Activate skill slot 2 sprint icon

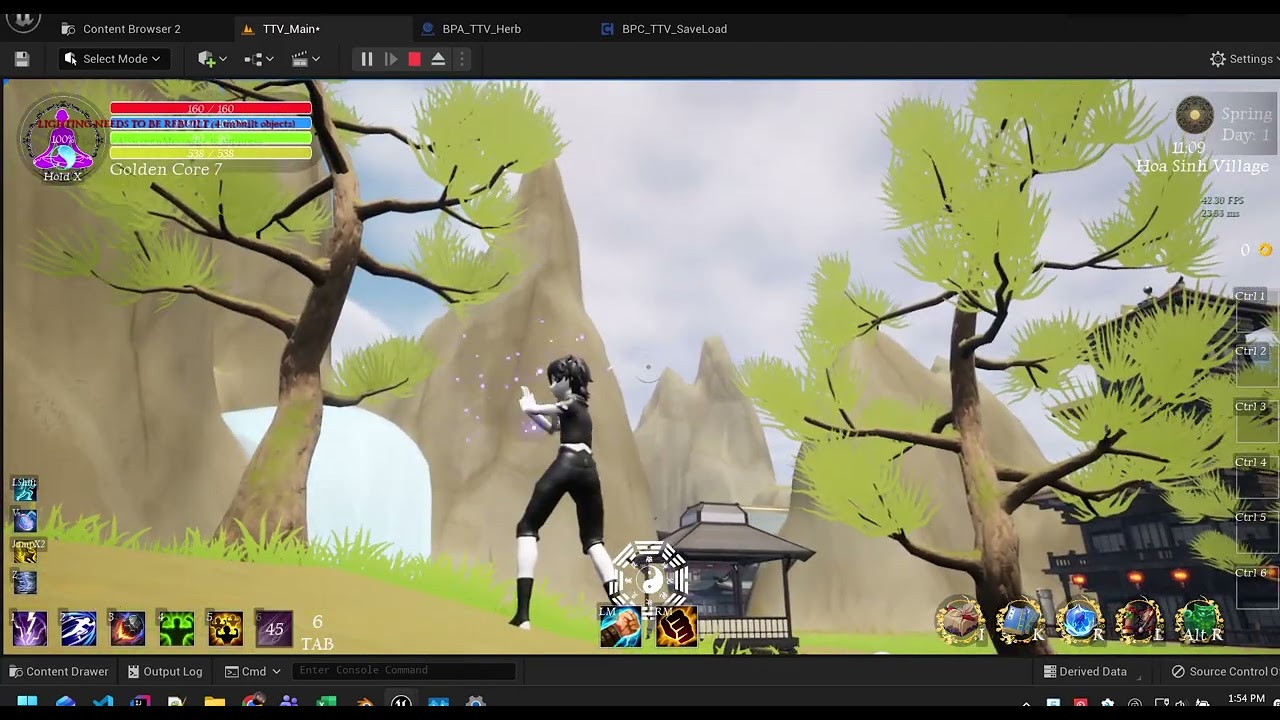78,629
